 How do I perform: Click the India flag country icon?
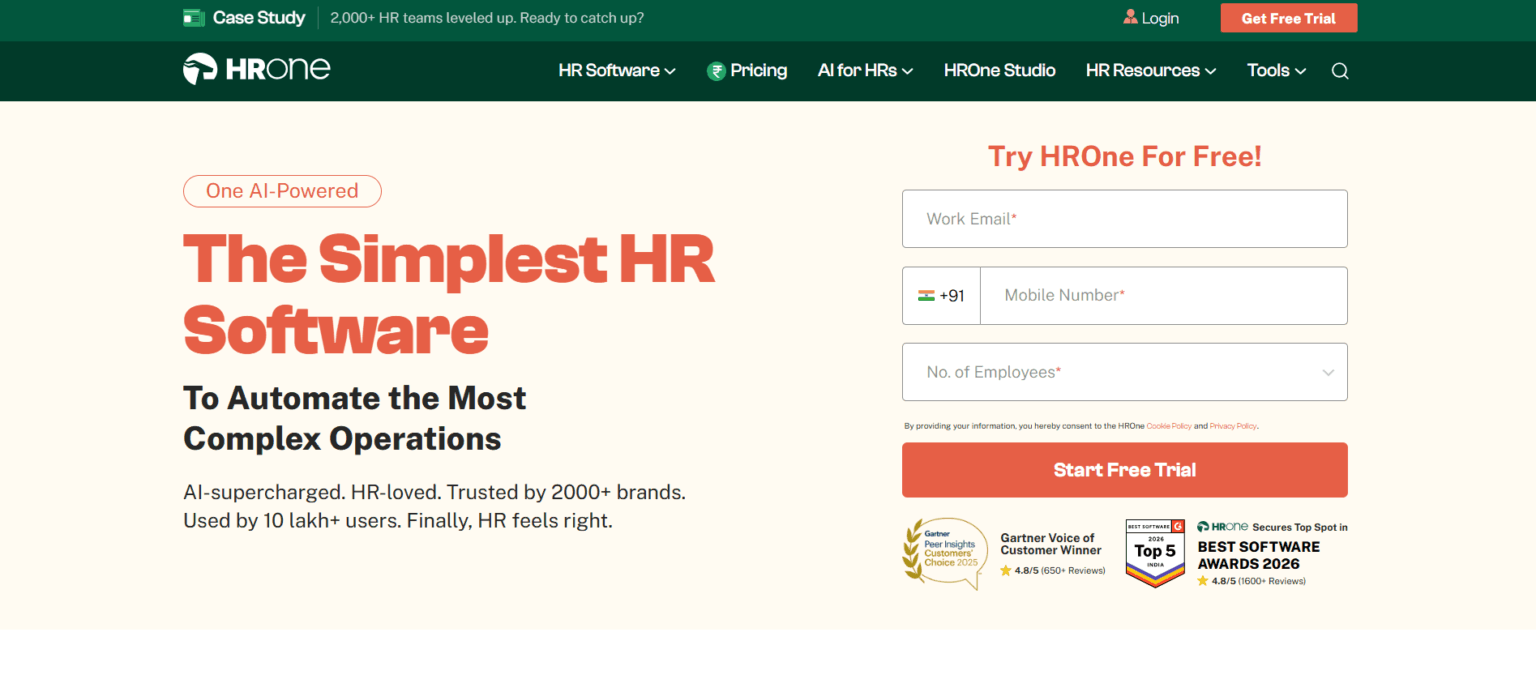coord(926,296)
